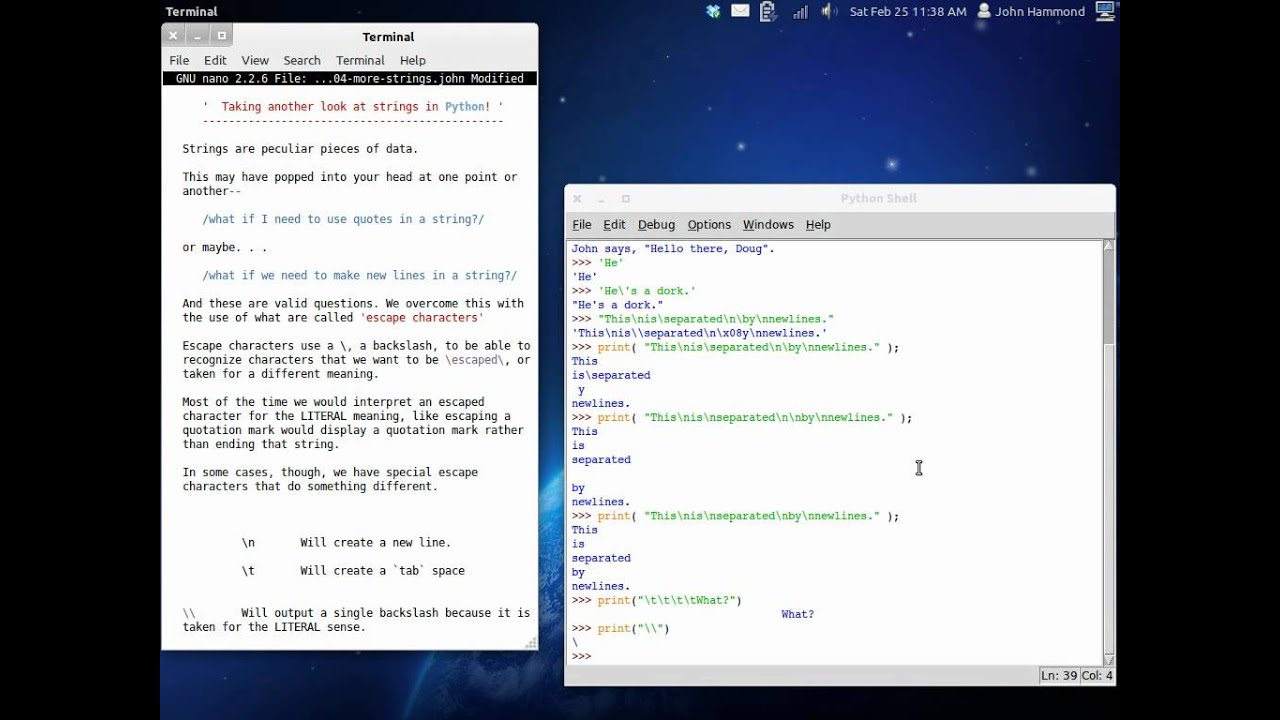This screenshot has width=1280, height=720.
Task: Click the 'Ln: 39' status bar entry
Action: [x=1059, y=676]
